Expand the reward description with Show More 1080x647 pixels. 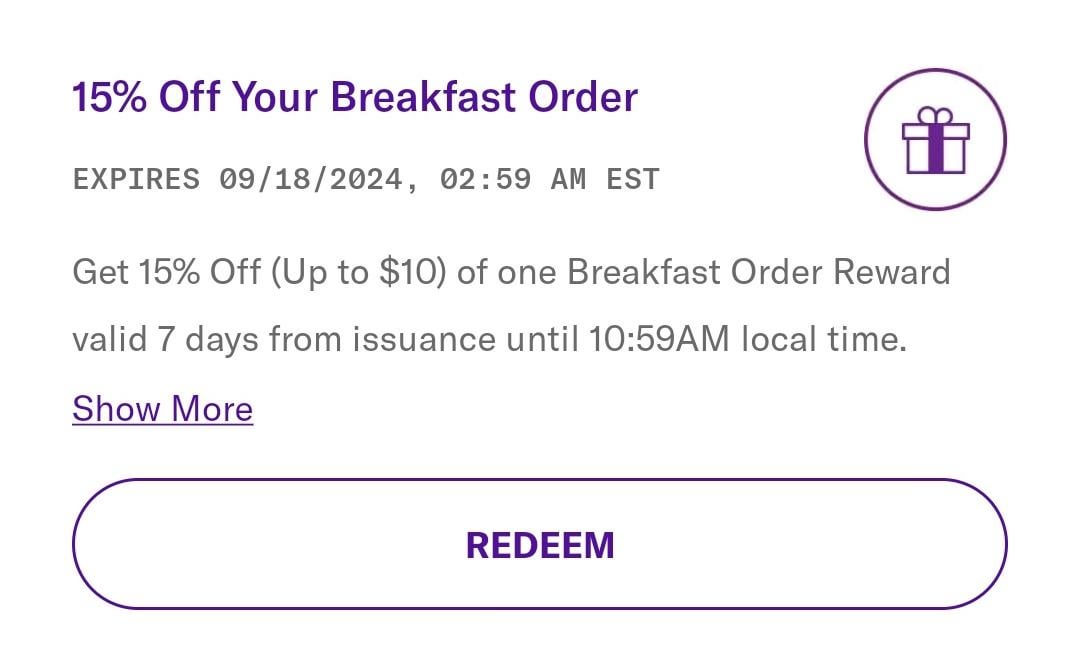[x=162, y=409]
